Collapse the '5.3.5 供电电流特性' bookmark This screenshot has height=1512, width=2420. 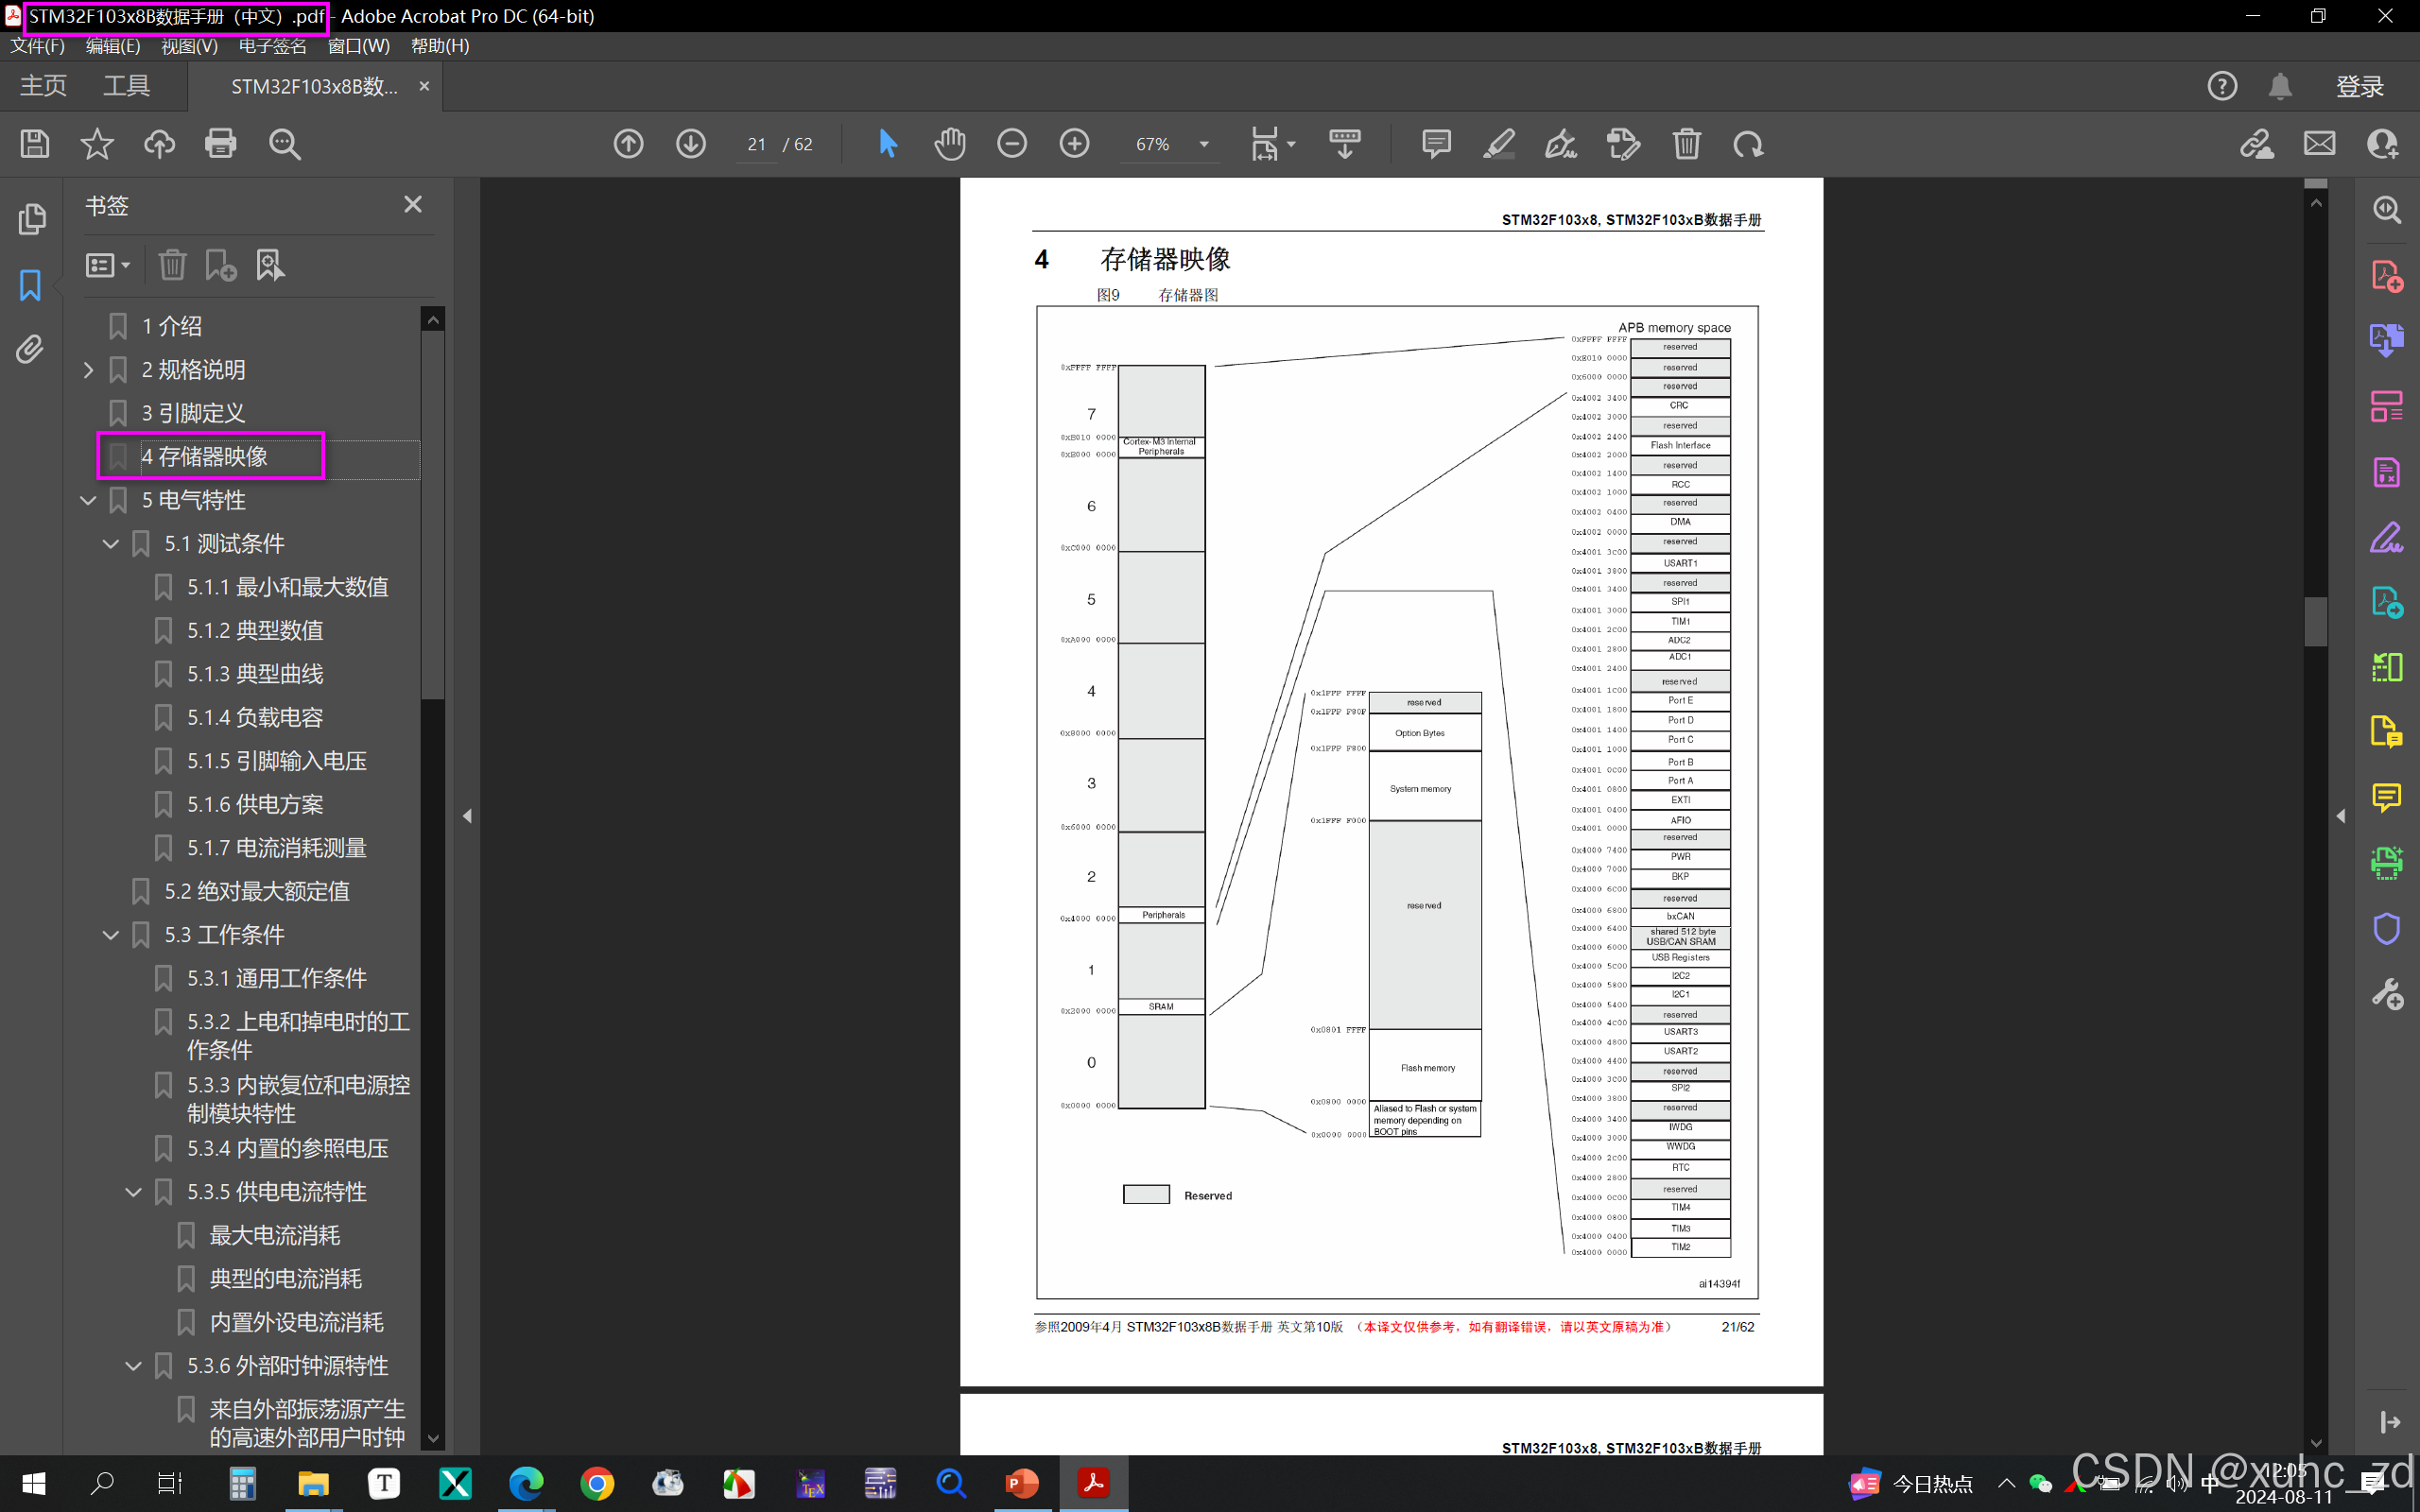point(133,1192)
